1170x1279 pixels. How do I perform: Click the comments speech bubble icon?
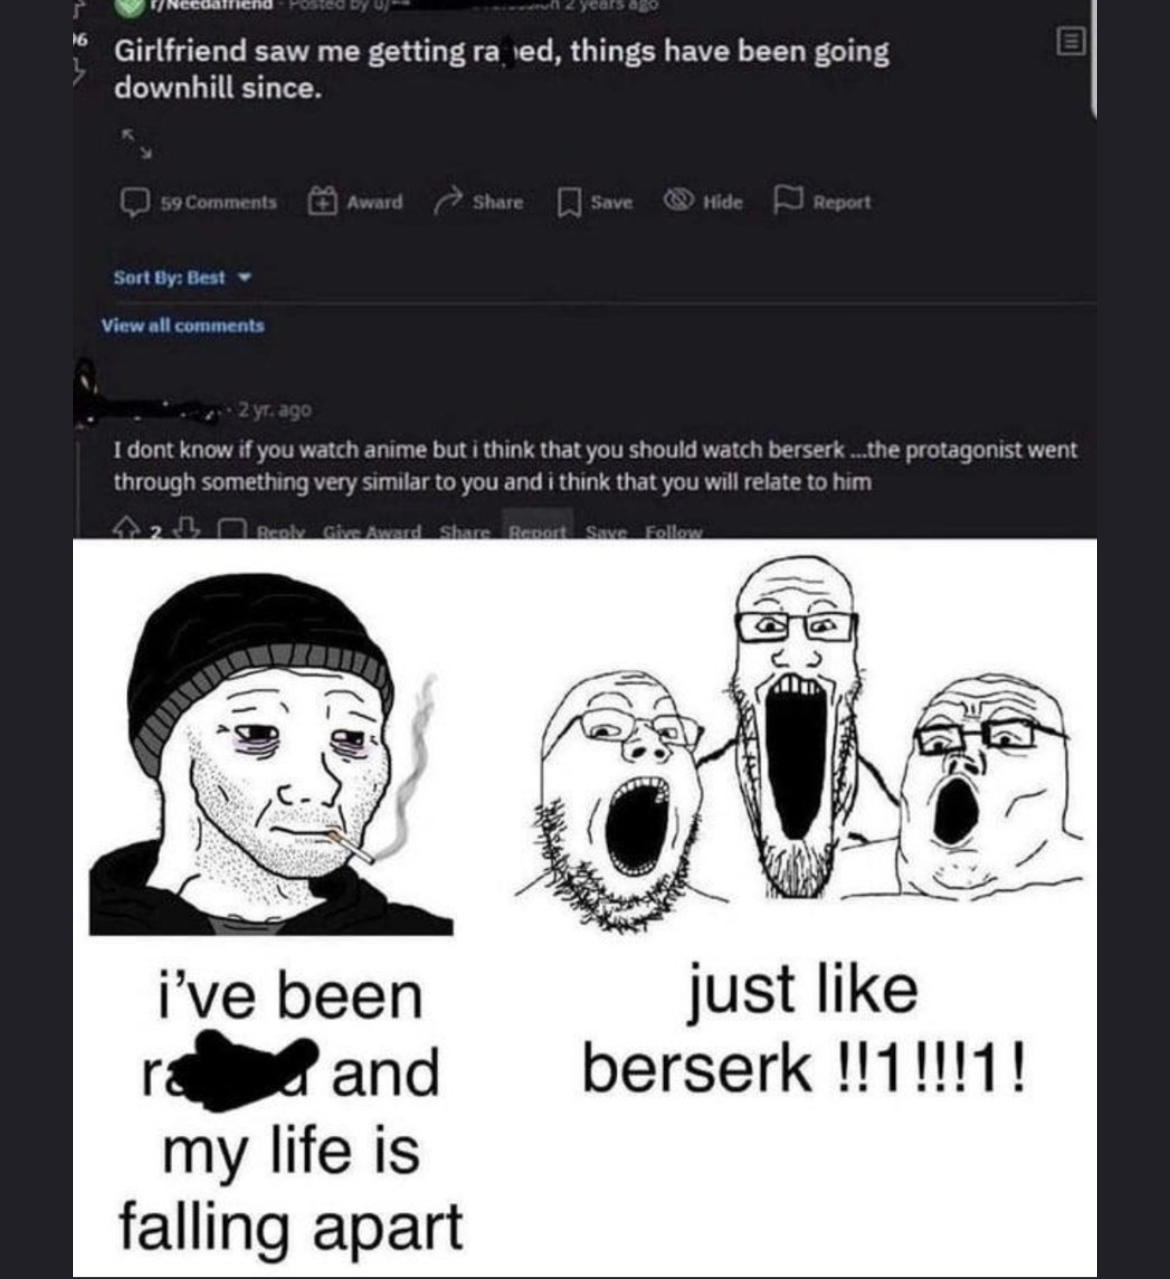(136, 202)
